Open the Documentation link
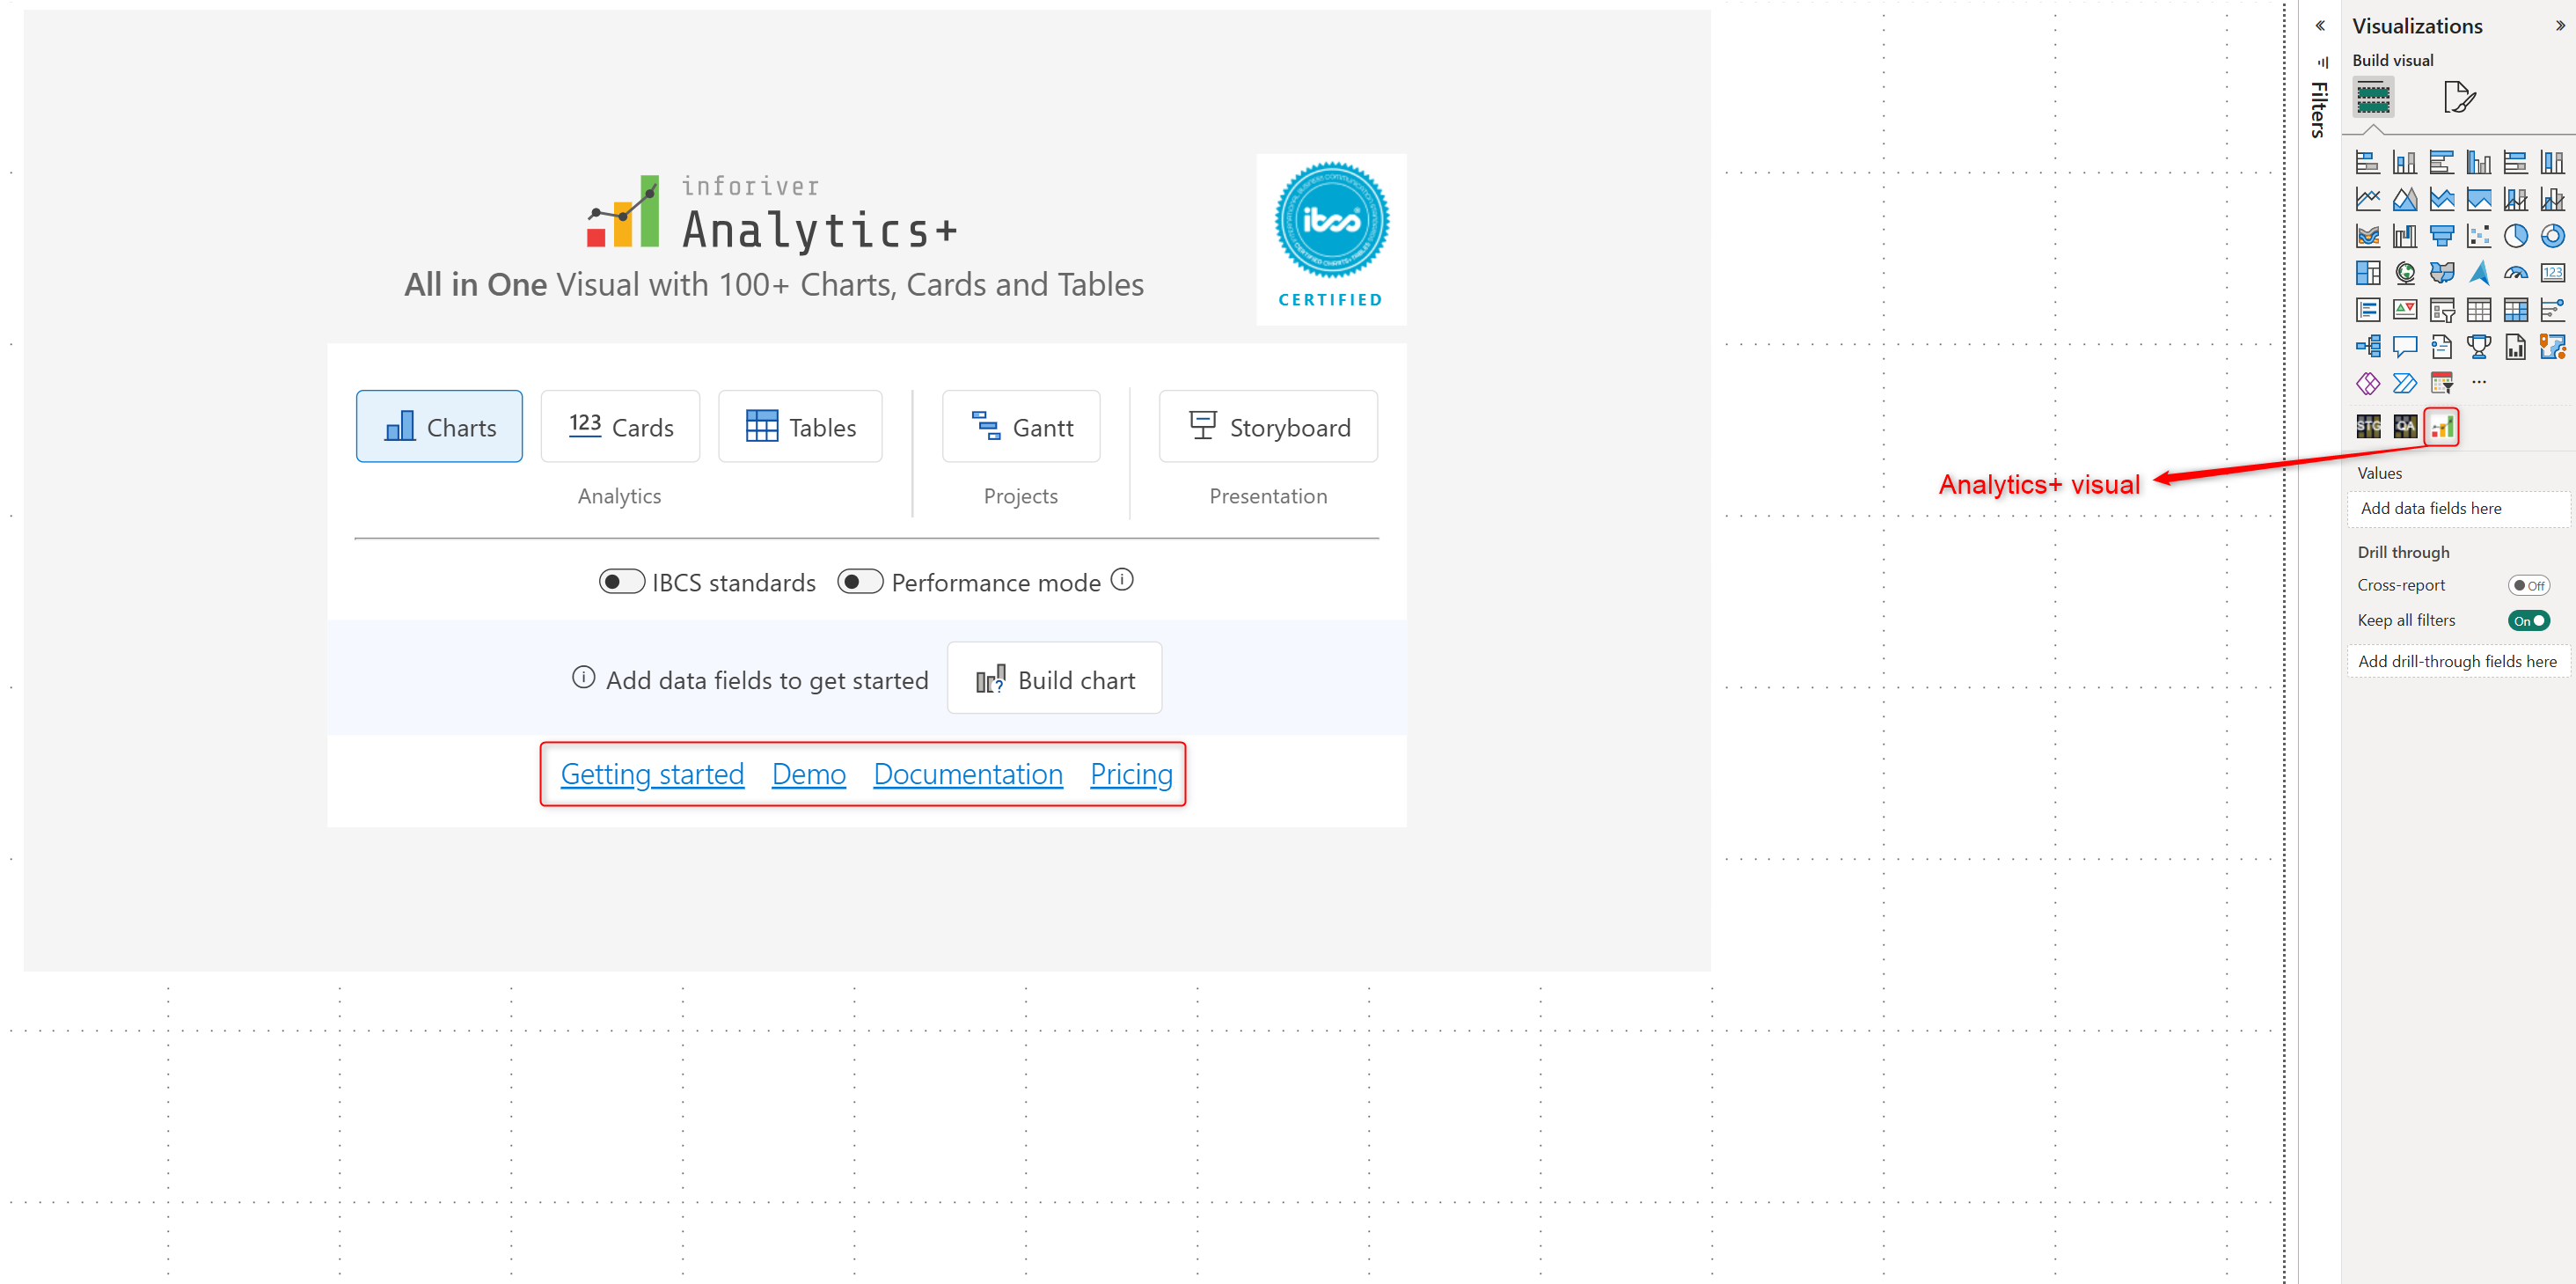 pyautogui.click(x=967, y=774)
